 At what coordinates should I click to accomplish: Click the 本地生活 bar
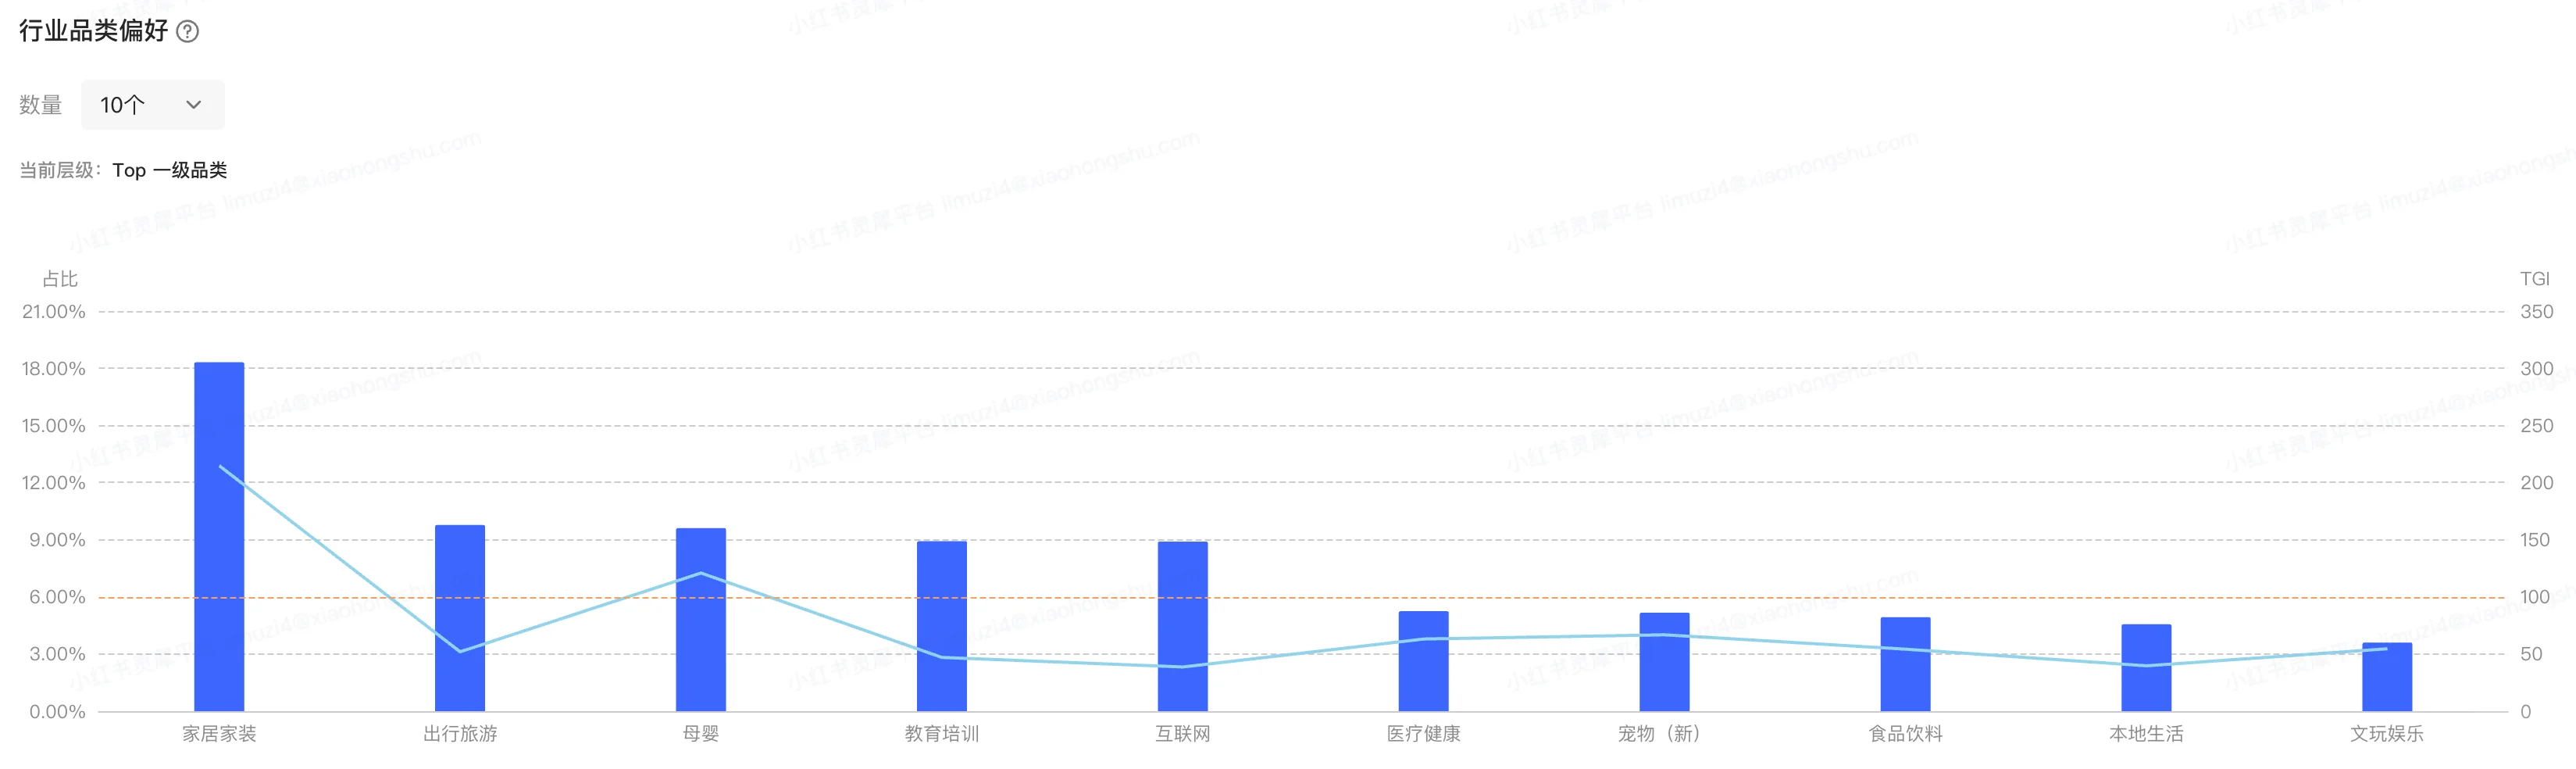point(2146,668)
